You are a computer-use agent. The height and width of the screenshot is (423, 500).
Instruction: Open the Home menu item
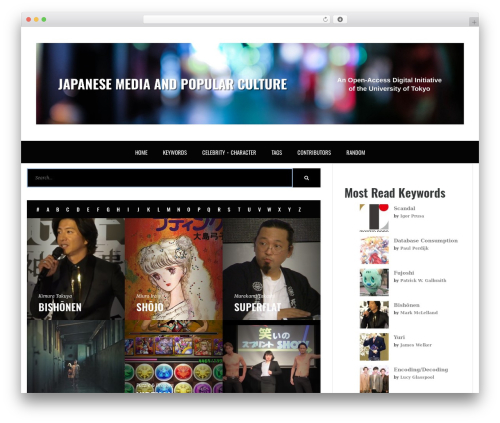(141, 152)
